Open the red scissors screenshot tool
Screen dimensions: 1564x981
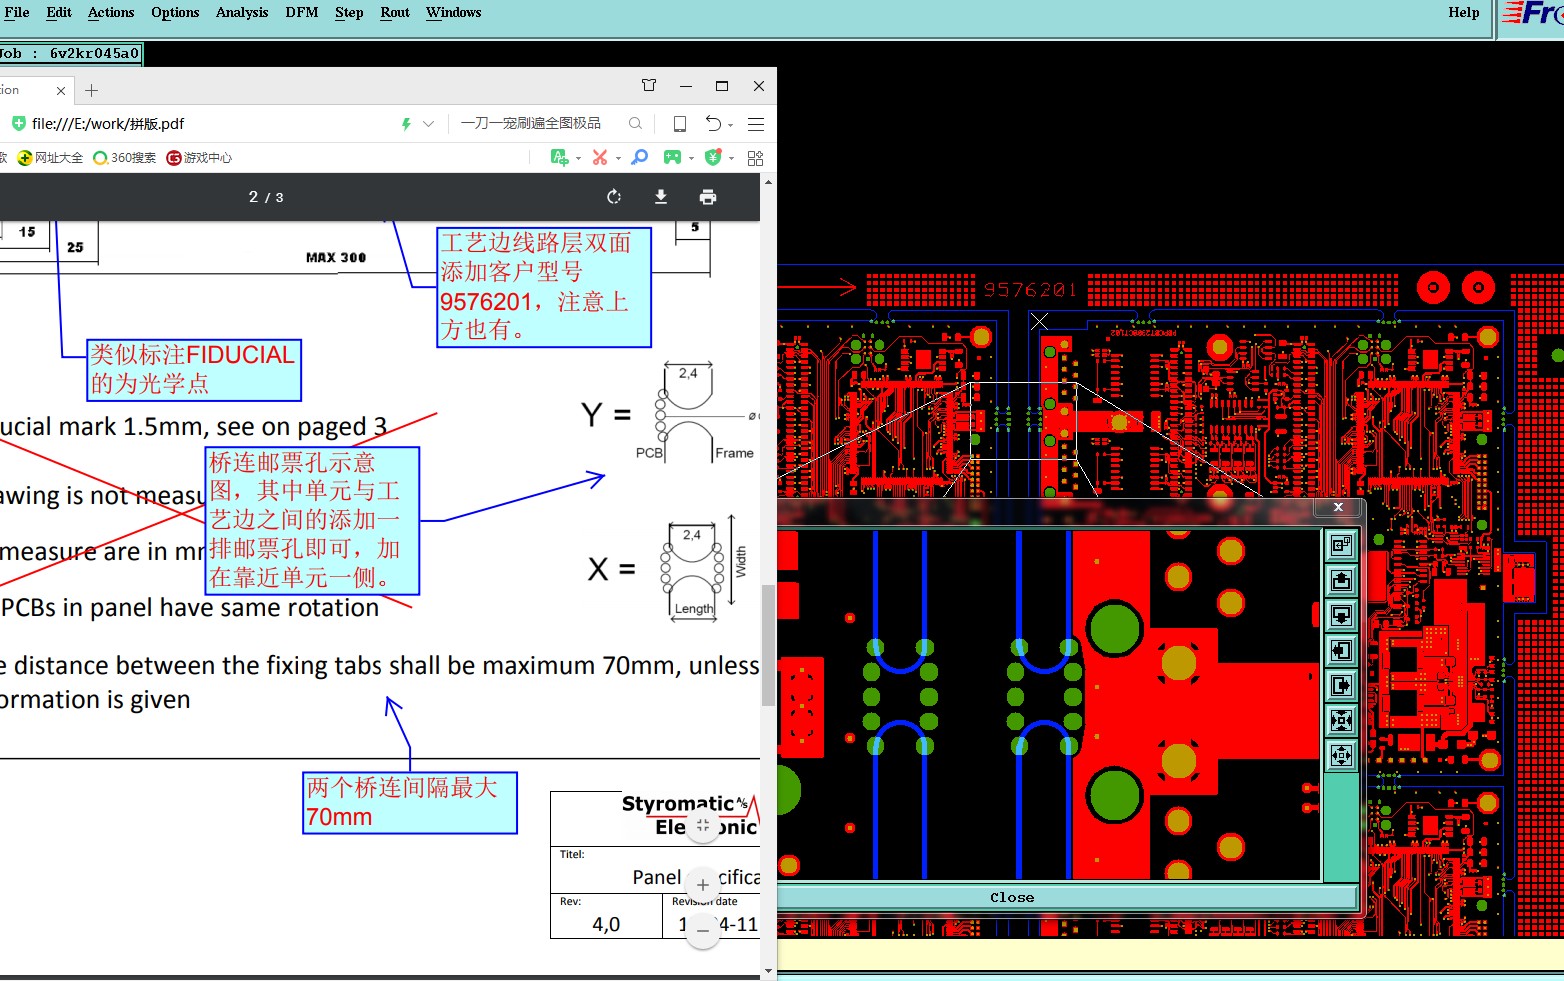click(600, 157)
